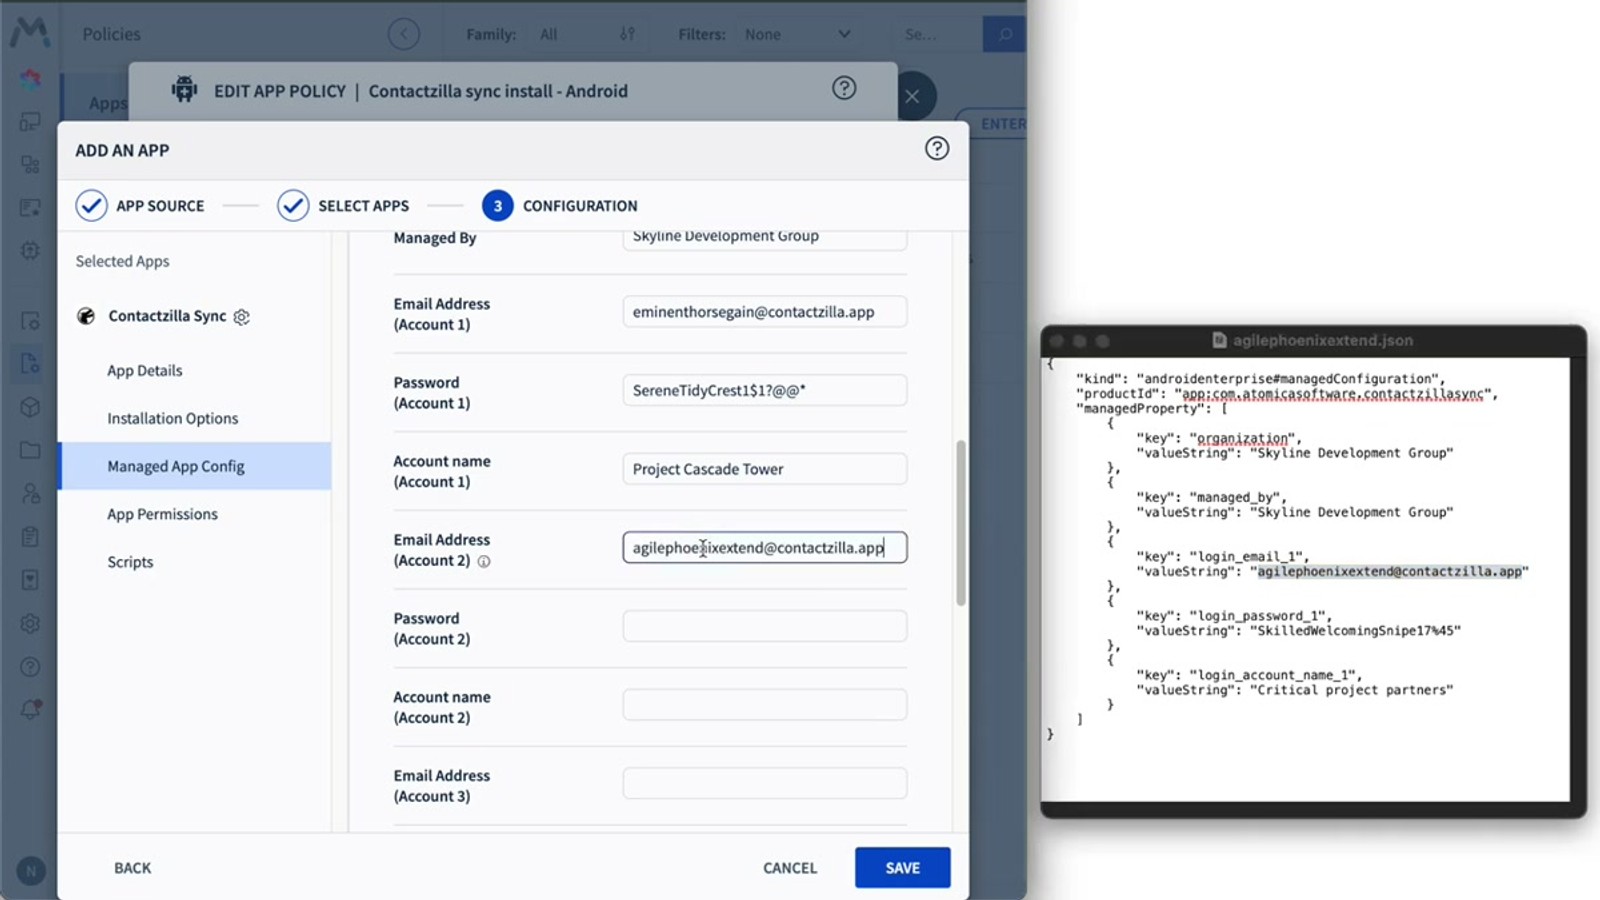Image resolution: width=1600 pixels, height=900 pixels.
Task: Go to the App Source step
Action: 140,206
